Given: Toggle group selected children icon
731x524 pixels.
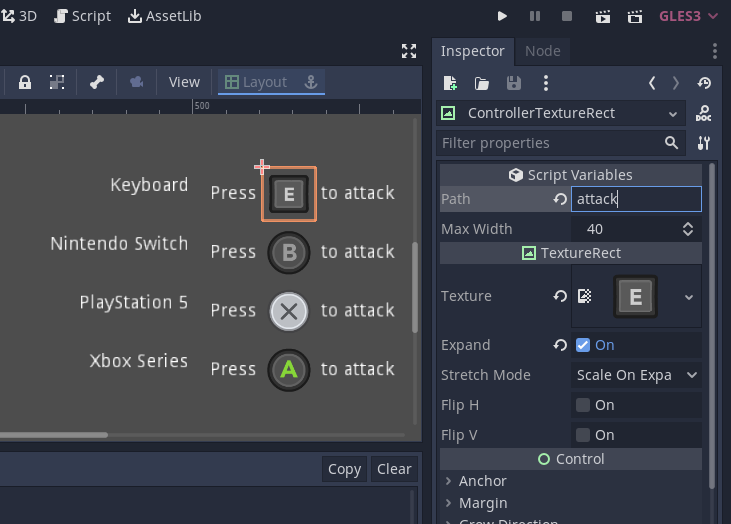Looking at the screenshot, I should (57, 83).
